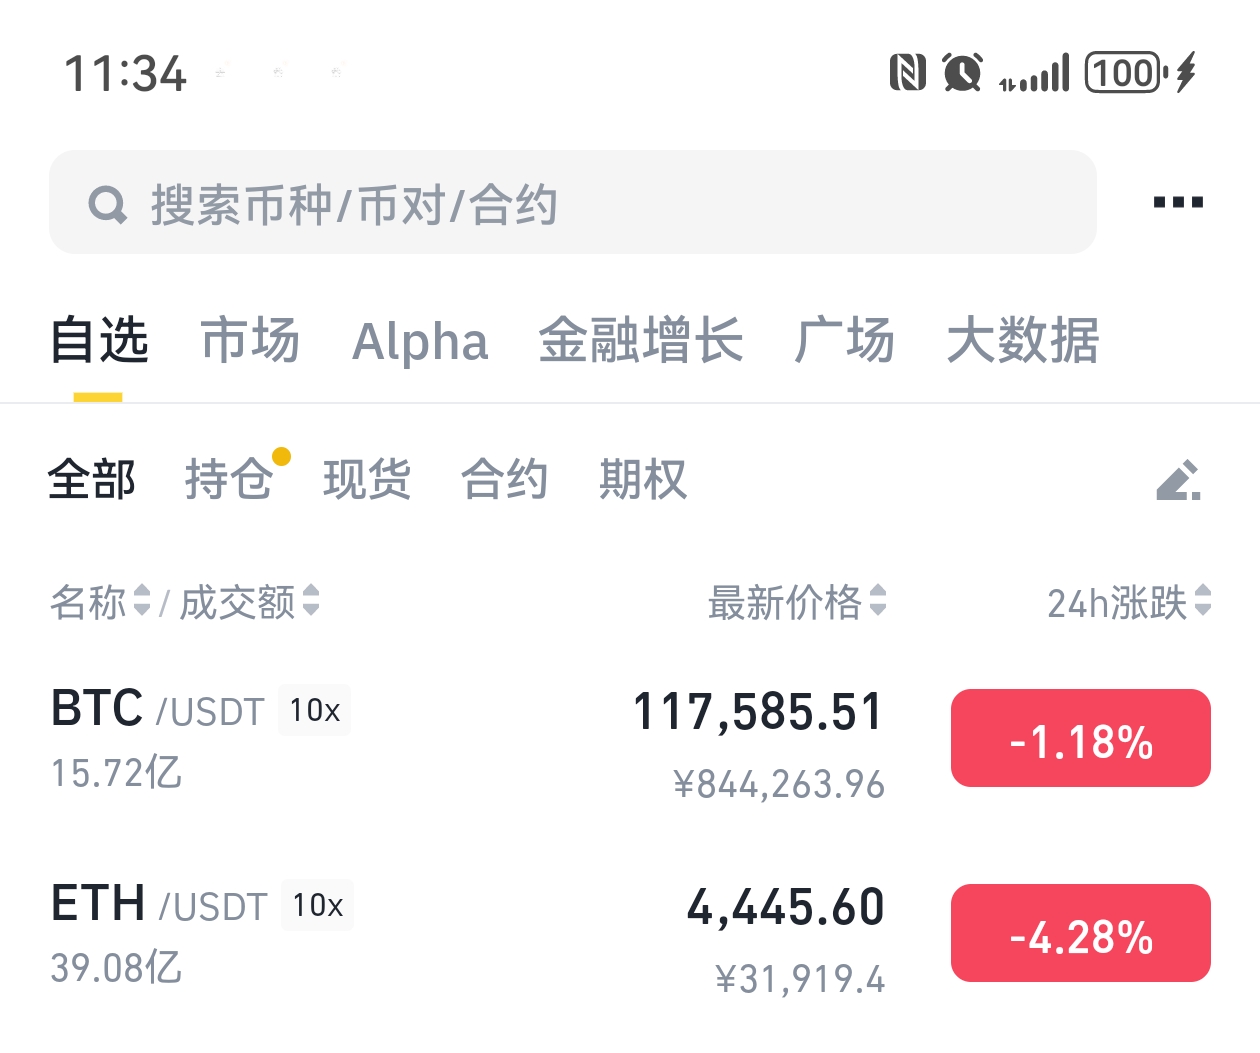
Task: Sort by 24h涨跌 change column
Action: pos(1128,602)
